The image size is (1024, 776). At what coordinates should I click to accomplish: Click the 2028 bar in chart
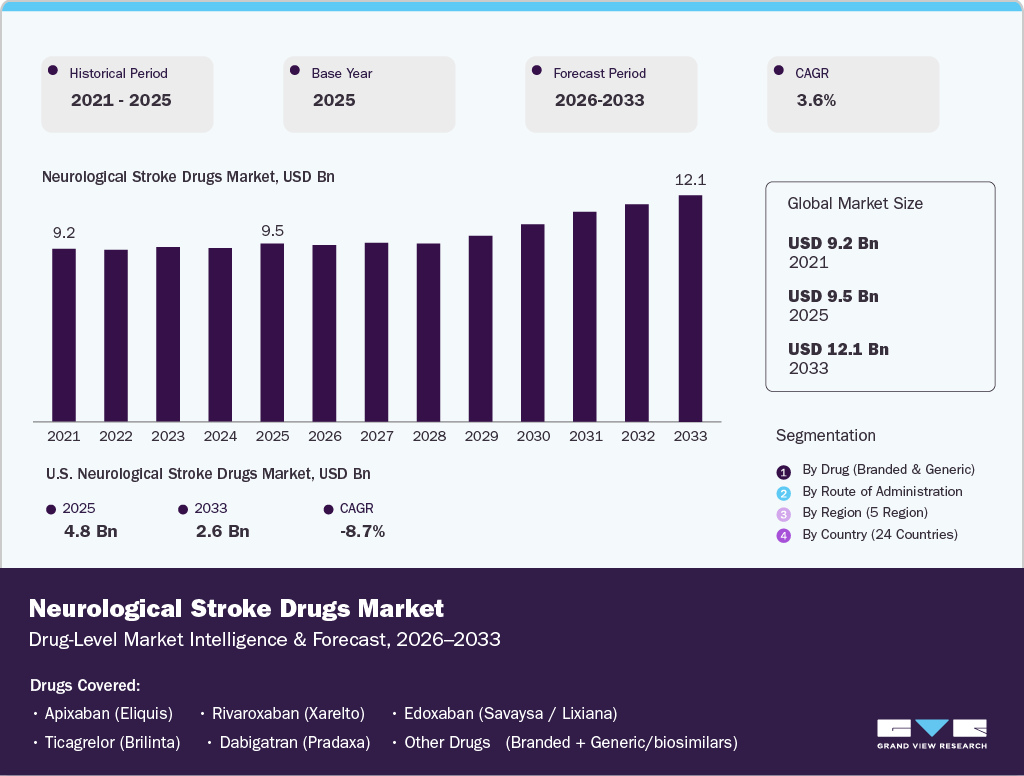pos(428,332)
